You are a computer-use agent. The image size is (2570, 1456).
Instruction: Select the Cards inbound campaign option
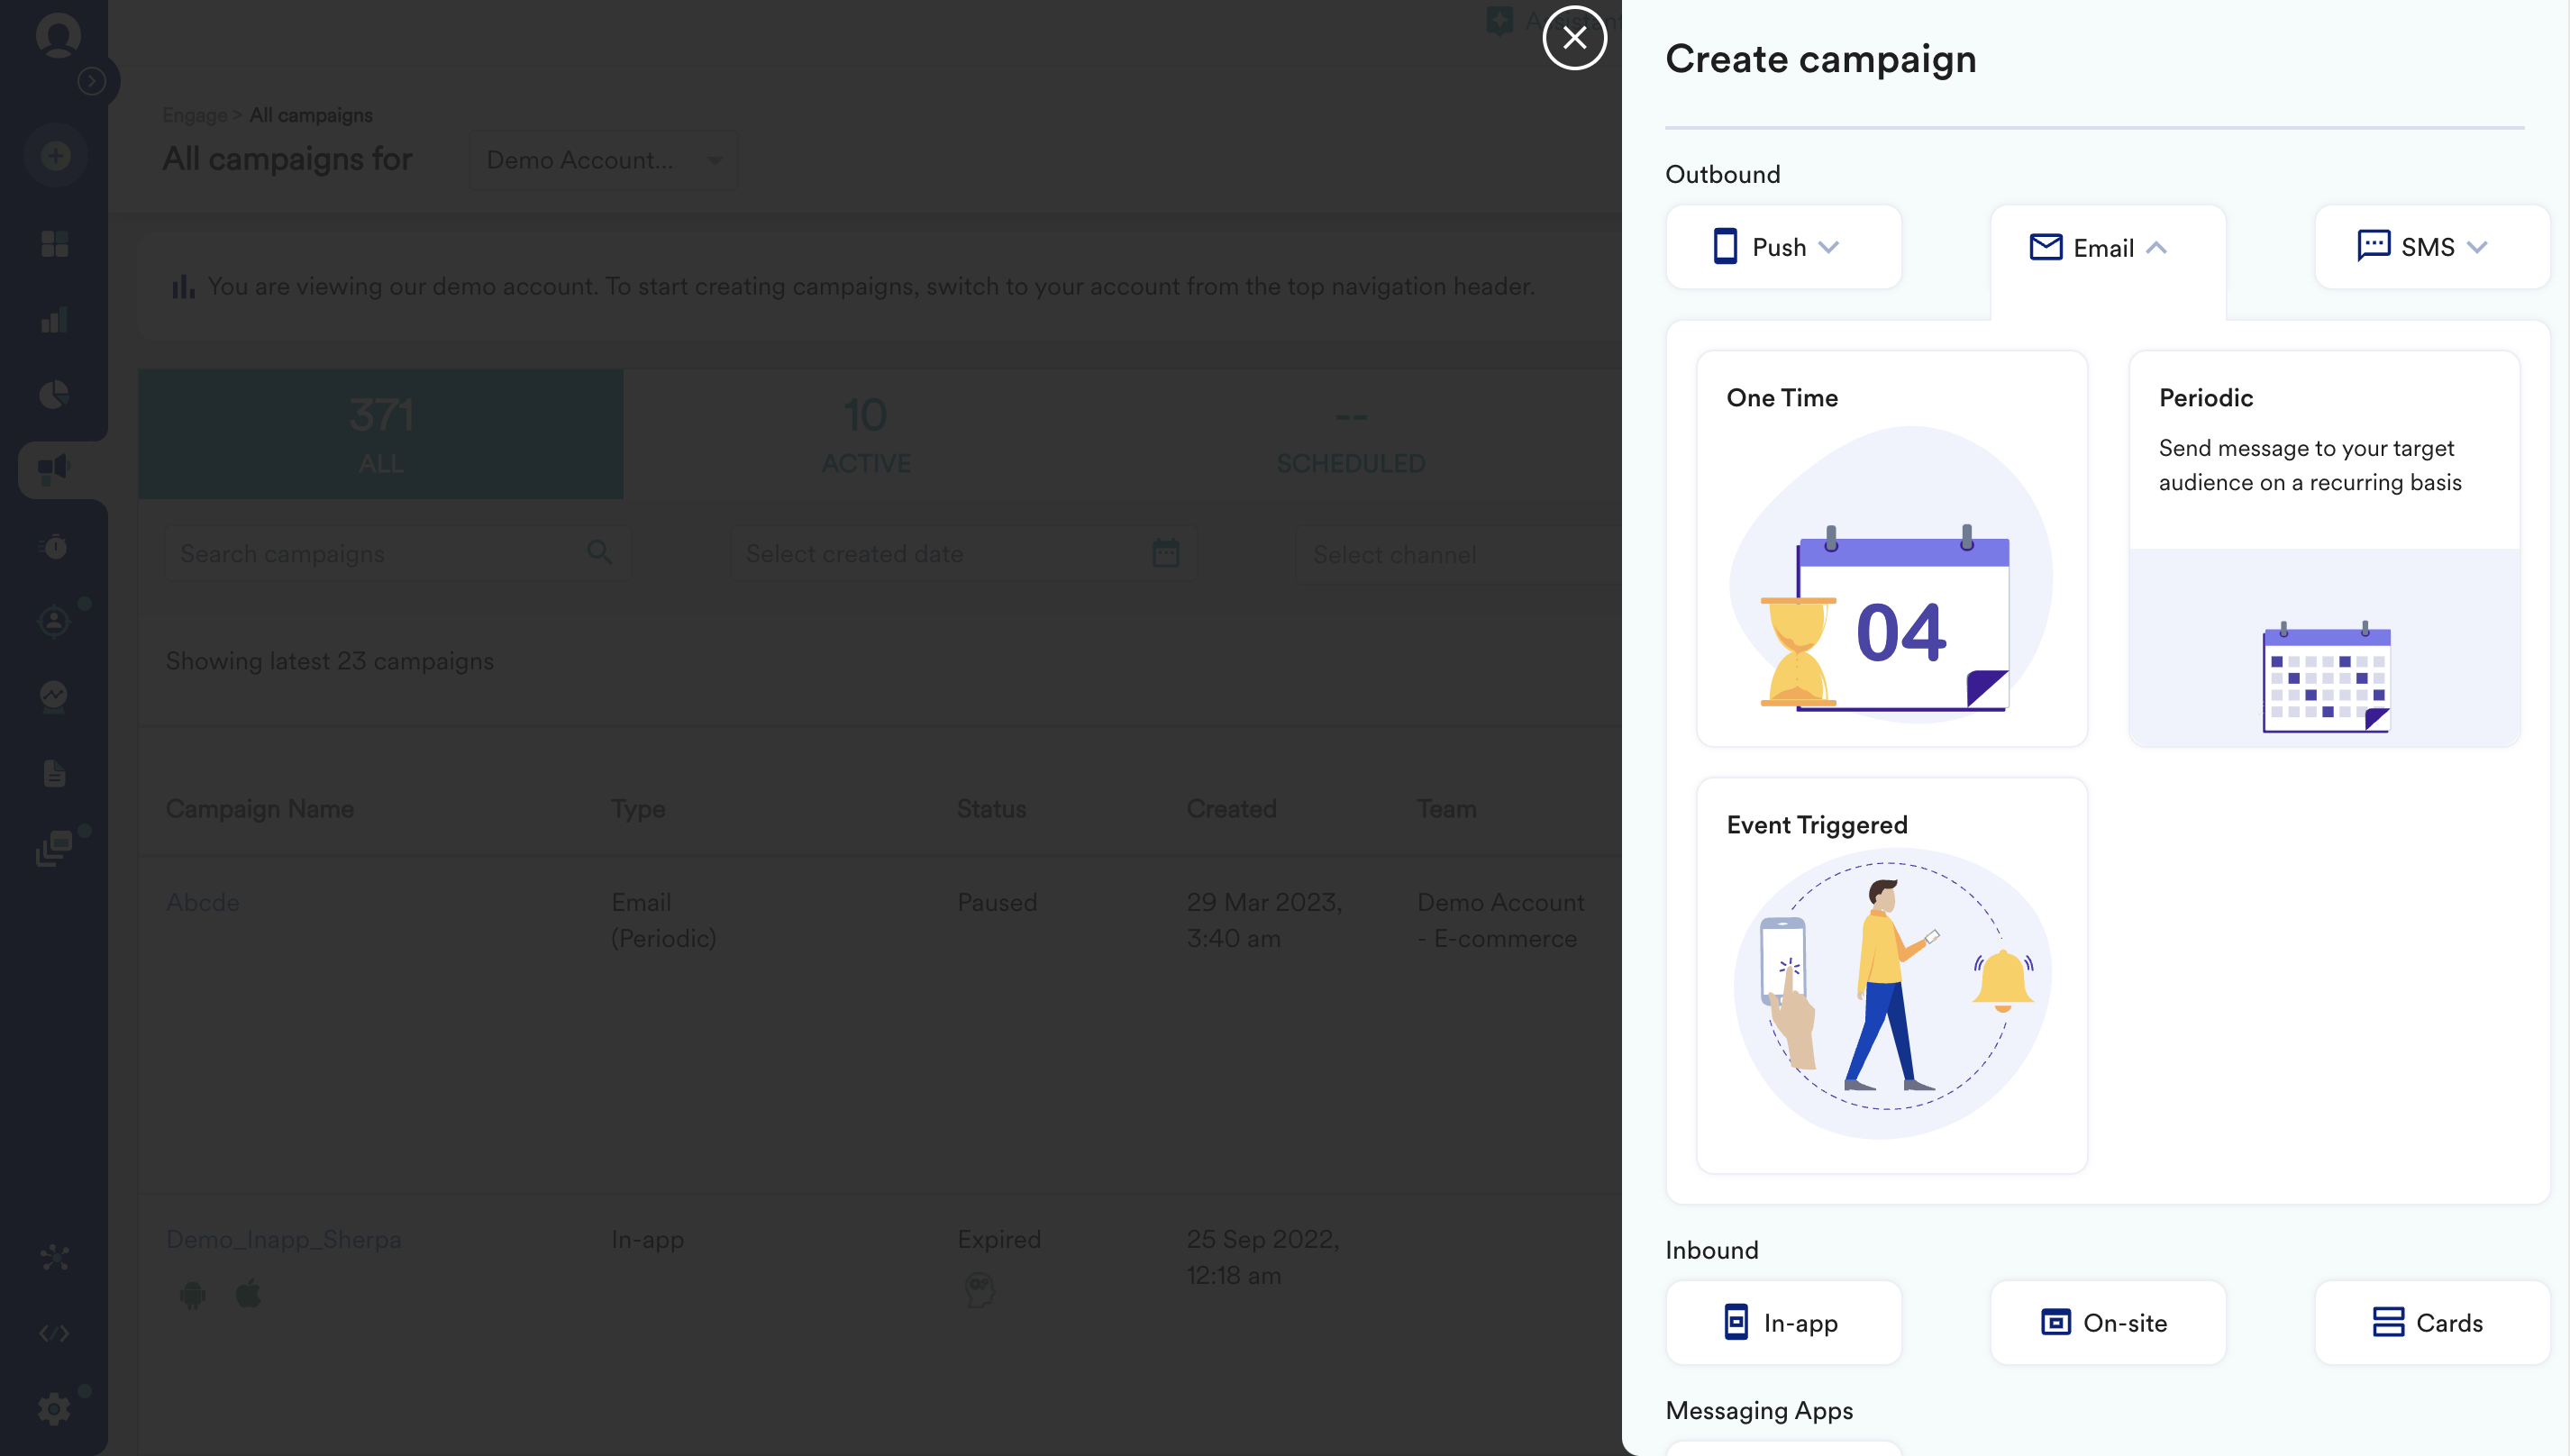2431,1323
